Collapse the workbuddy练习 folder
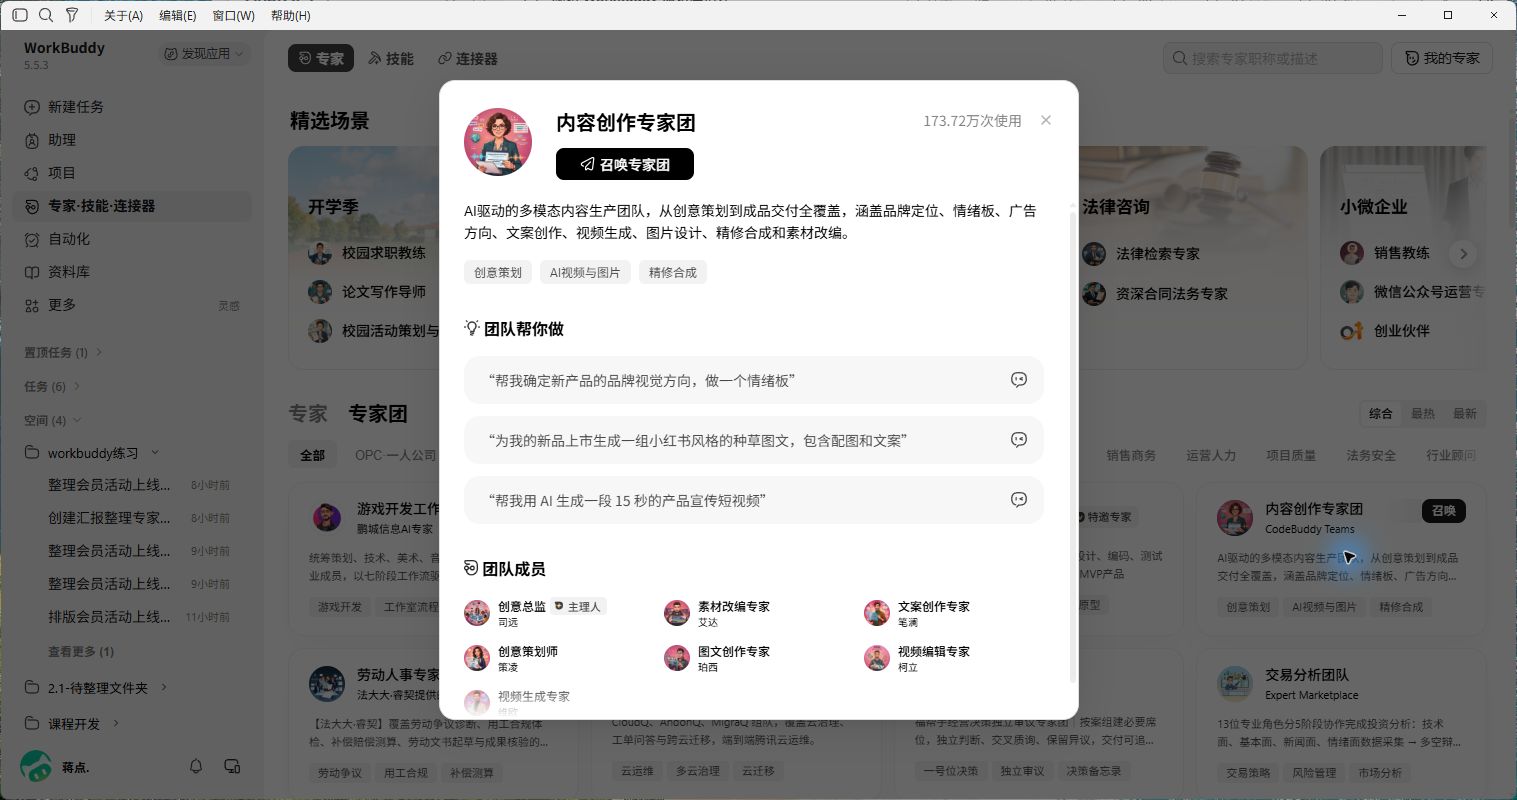Image resolution: width=1517 pixels, height=800 pixels. pyautogui.click(x=155, y=453)
